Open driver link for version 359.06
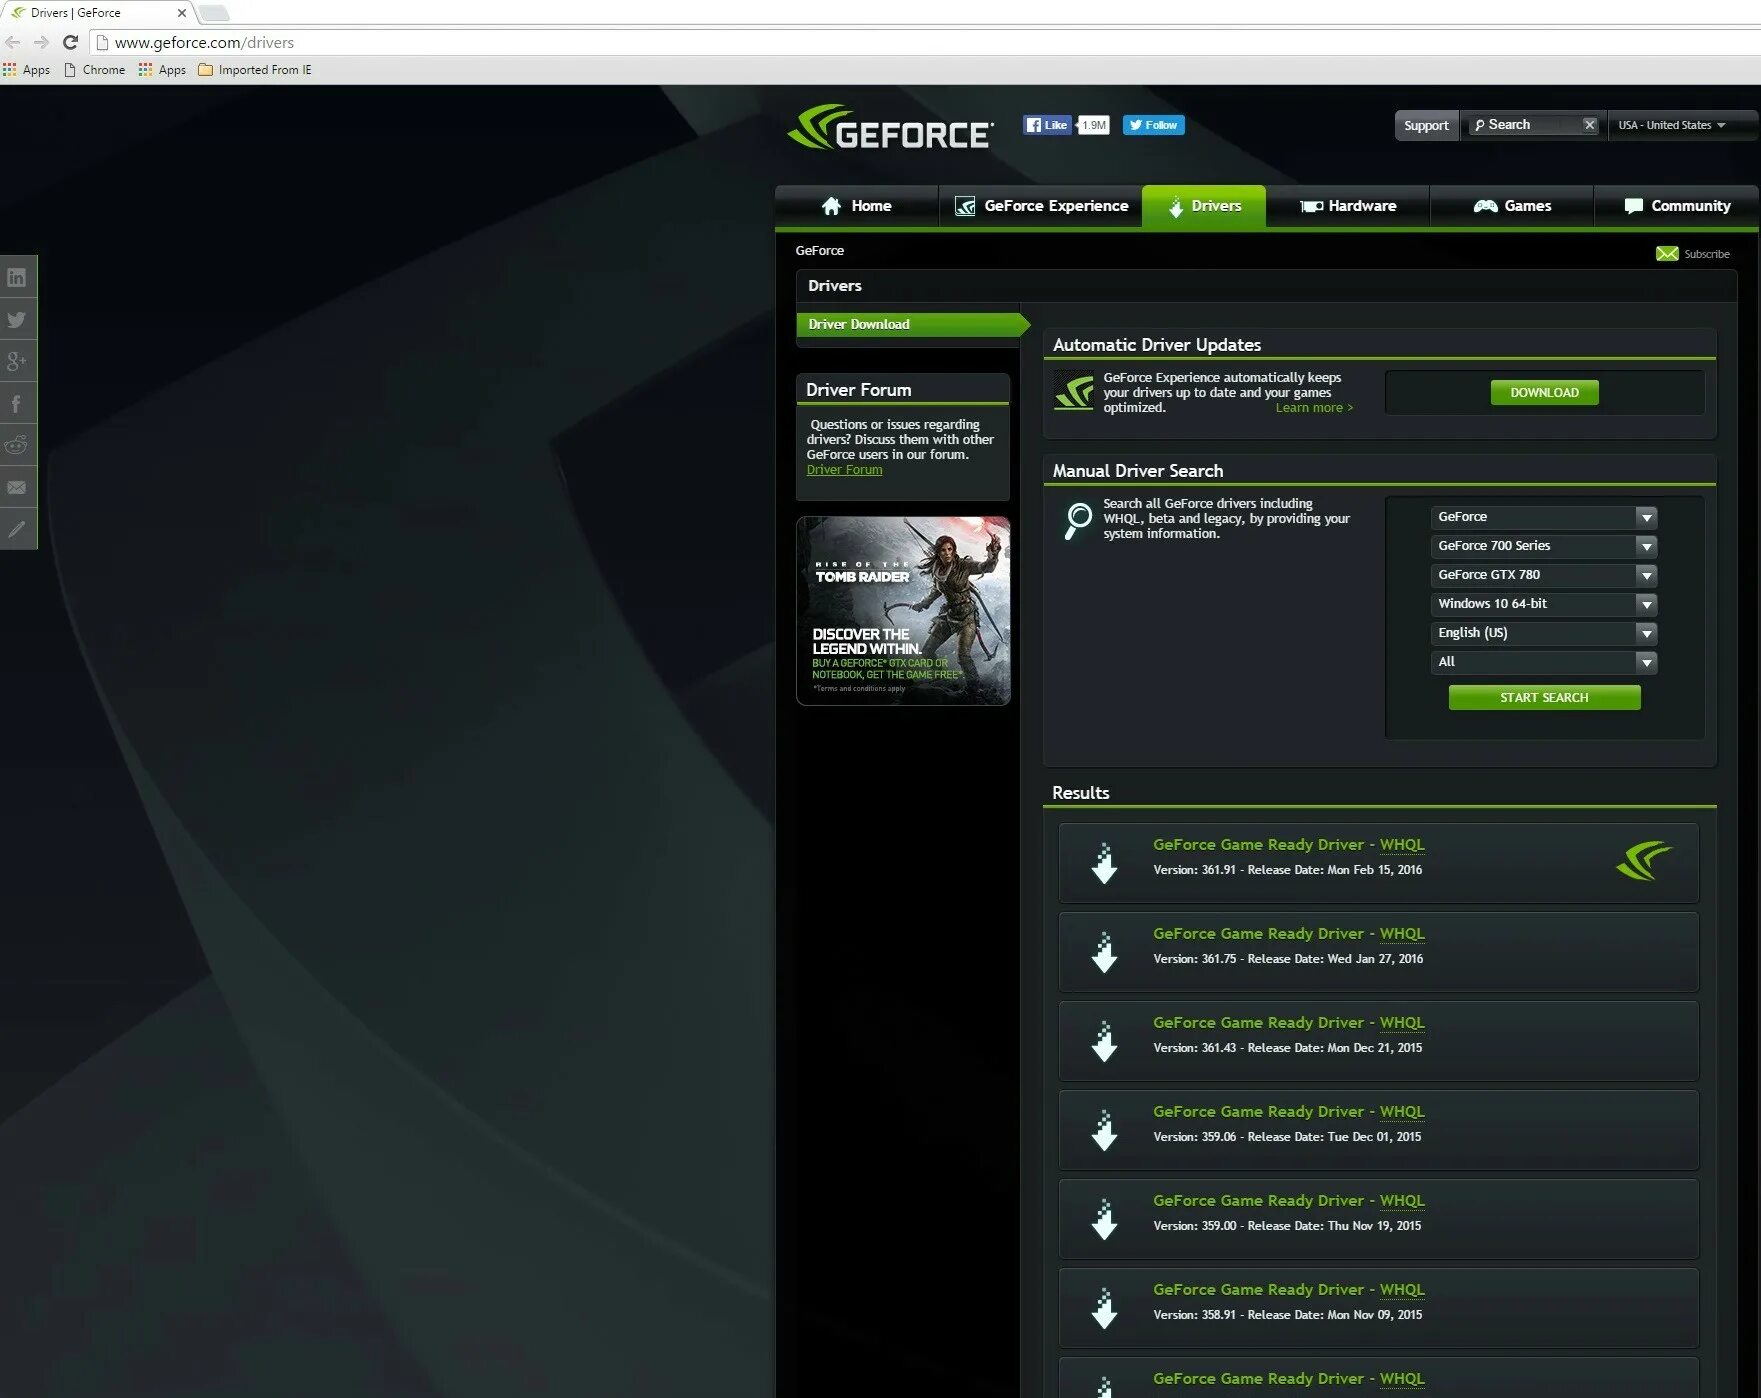The height and width of the screenshot is (1398, 1761). pos(1289,1112)
